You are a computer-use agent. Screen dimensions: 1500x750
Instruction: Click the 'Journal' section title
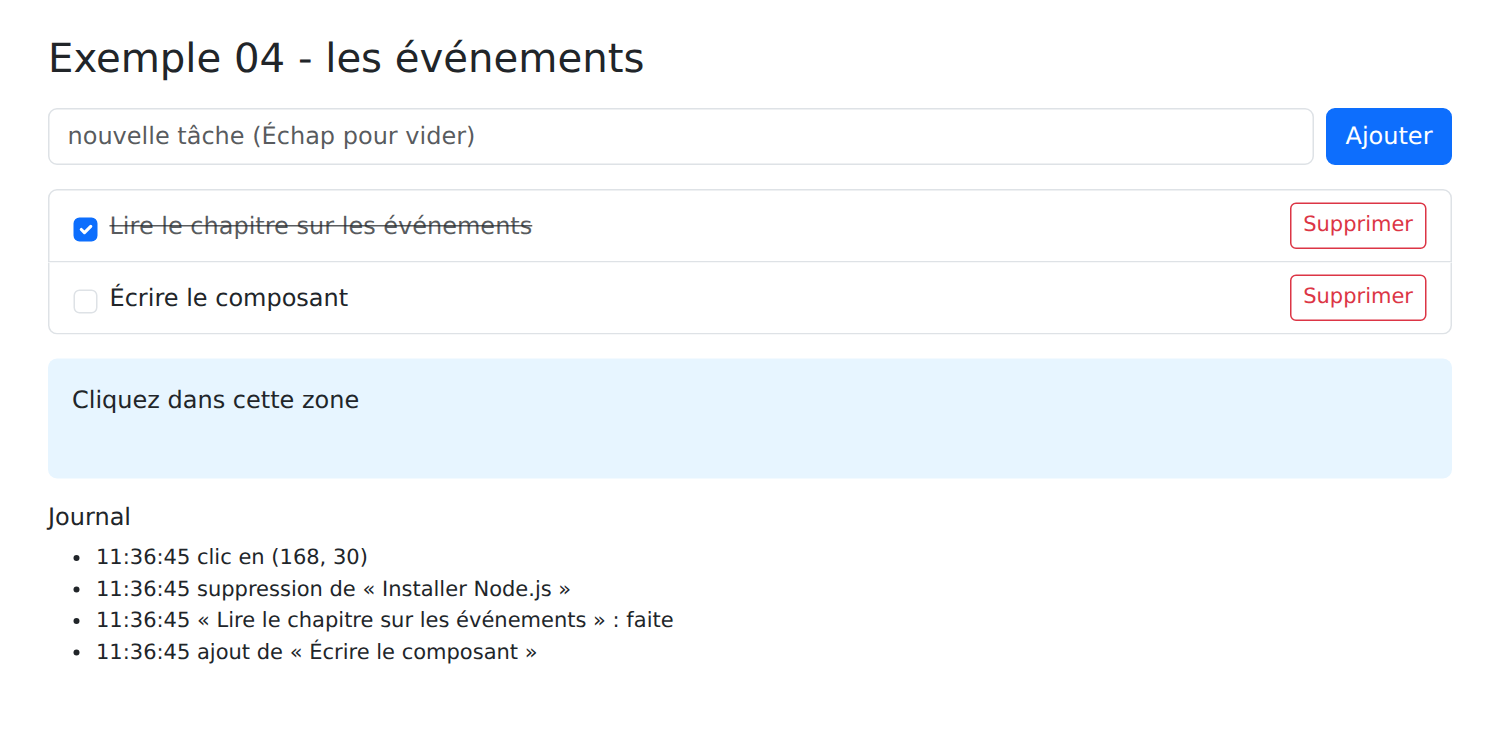click(89, 517)
